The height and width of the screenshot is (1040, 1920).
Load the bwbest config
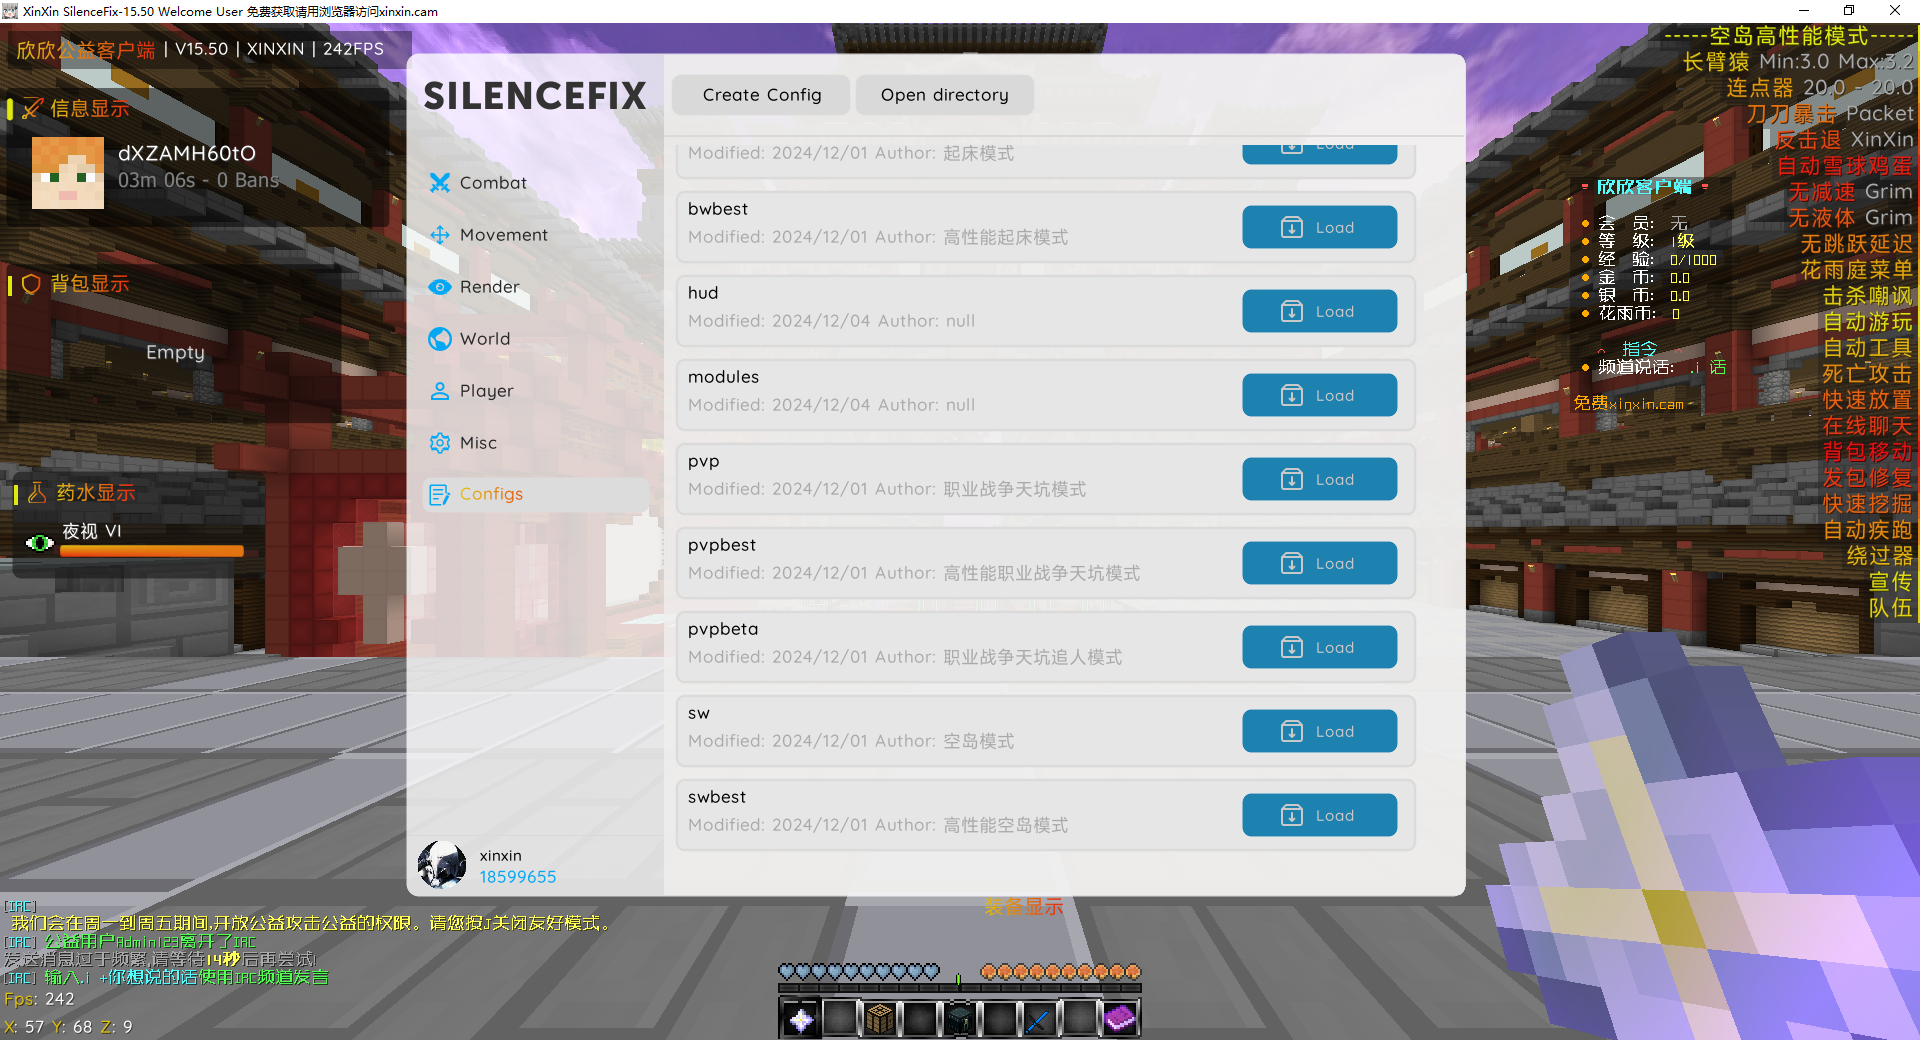pos(1319,227)
